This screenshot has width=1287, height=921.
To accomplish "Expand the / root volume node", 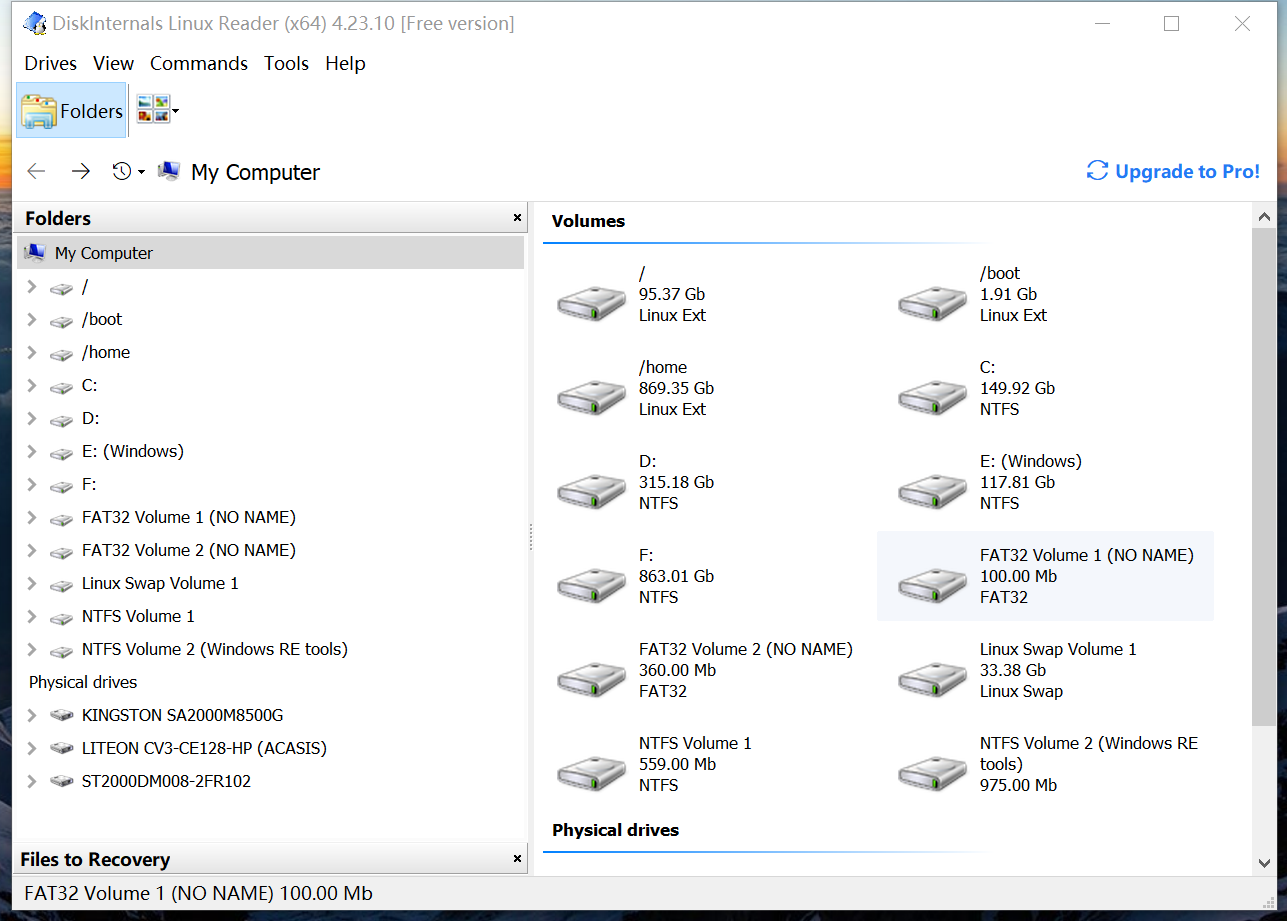I will click(32, 287).
